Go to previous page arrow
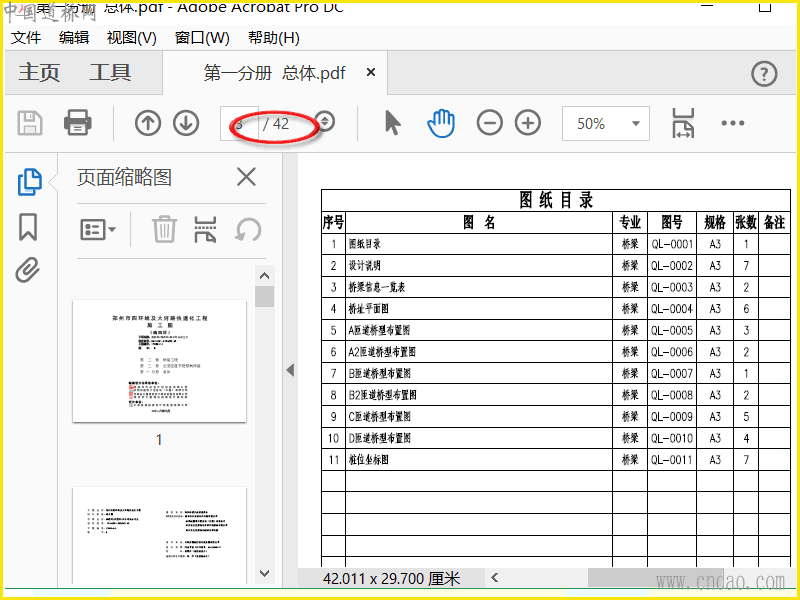 (148, 123)
